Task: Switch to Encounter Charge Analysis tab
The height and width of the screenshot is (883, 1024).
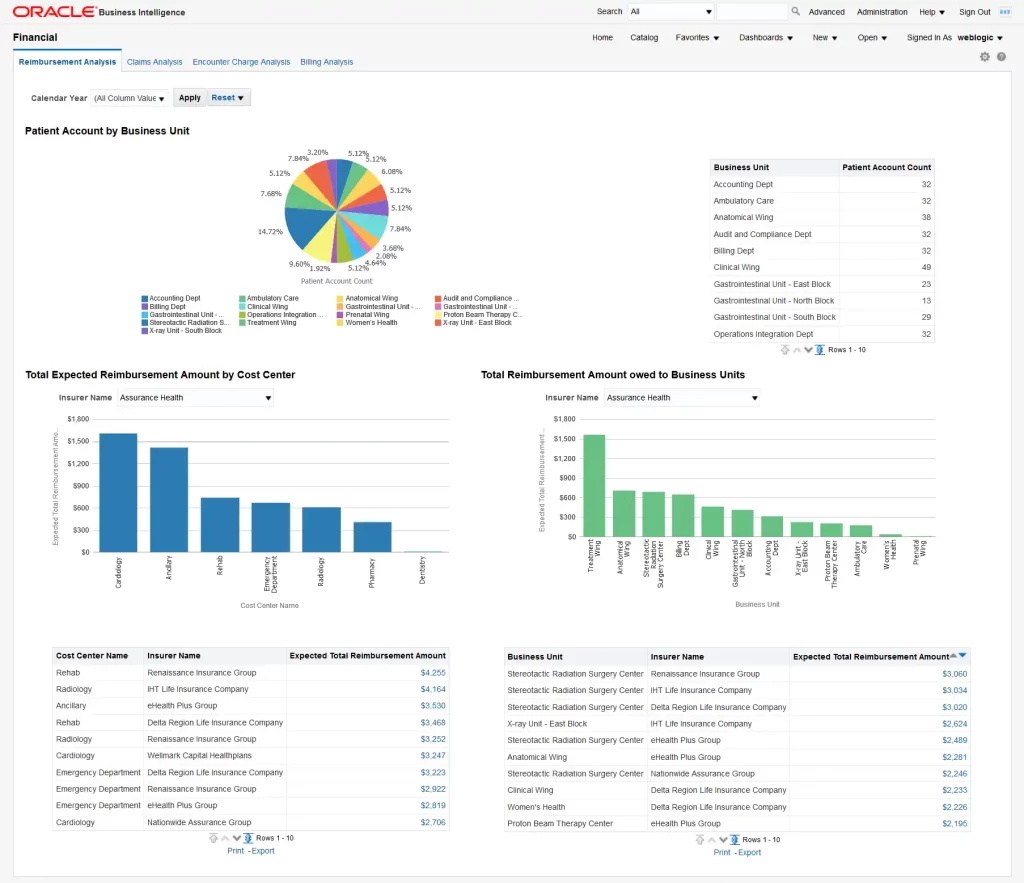Action: [x=241, y=62]
